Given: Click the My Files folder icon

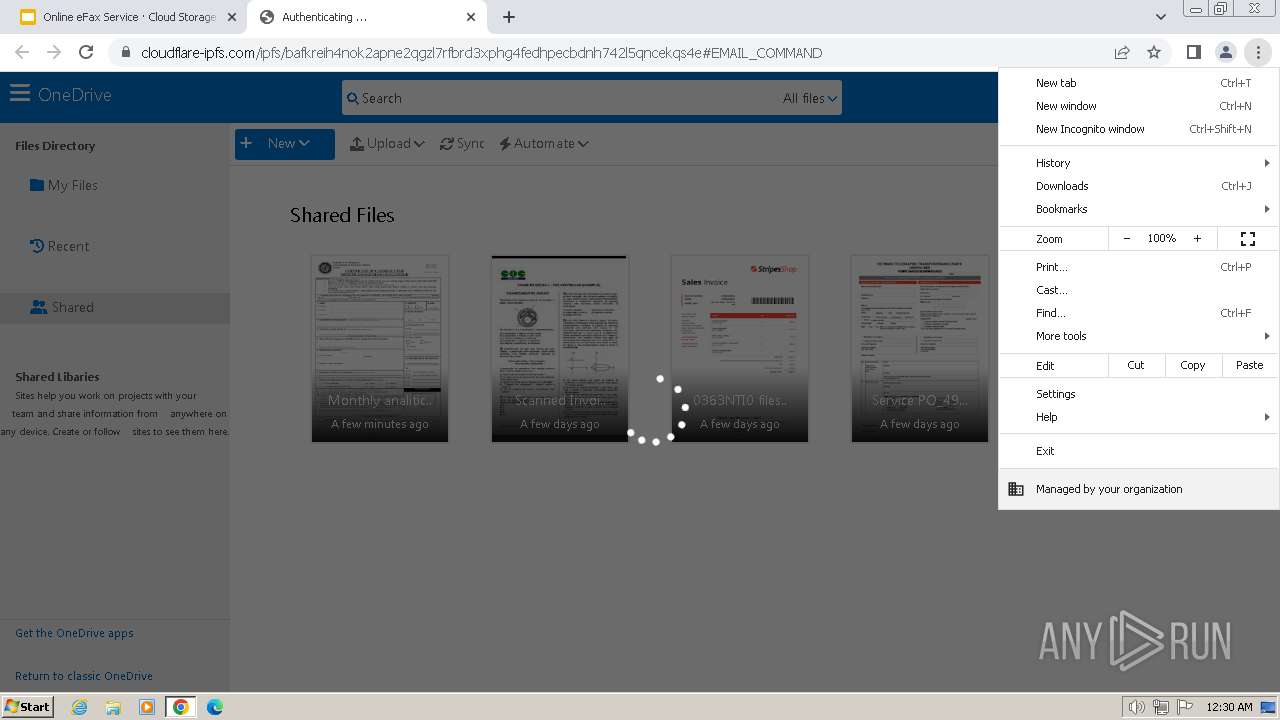Looking at the screenshot, I should point(37,185).
